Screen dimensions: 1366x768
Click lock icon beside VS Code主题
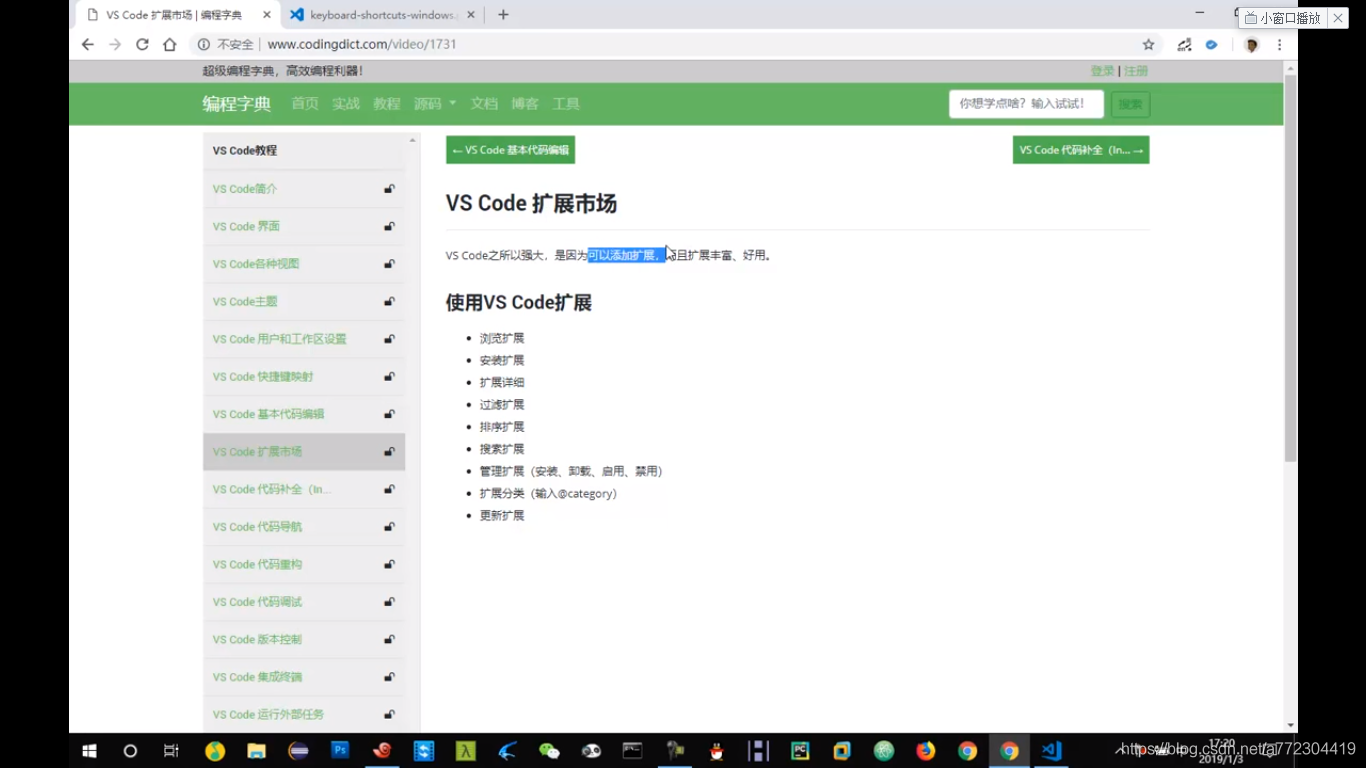(389, 302)
